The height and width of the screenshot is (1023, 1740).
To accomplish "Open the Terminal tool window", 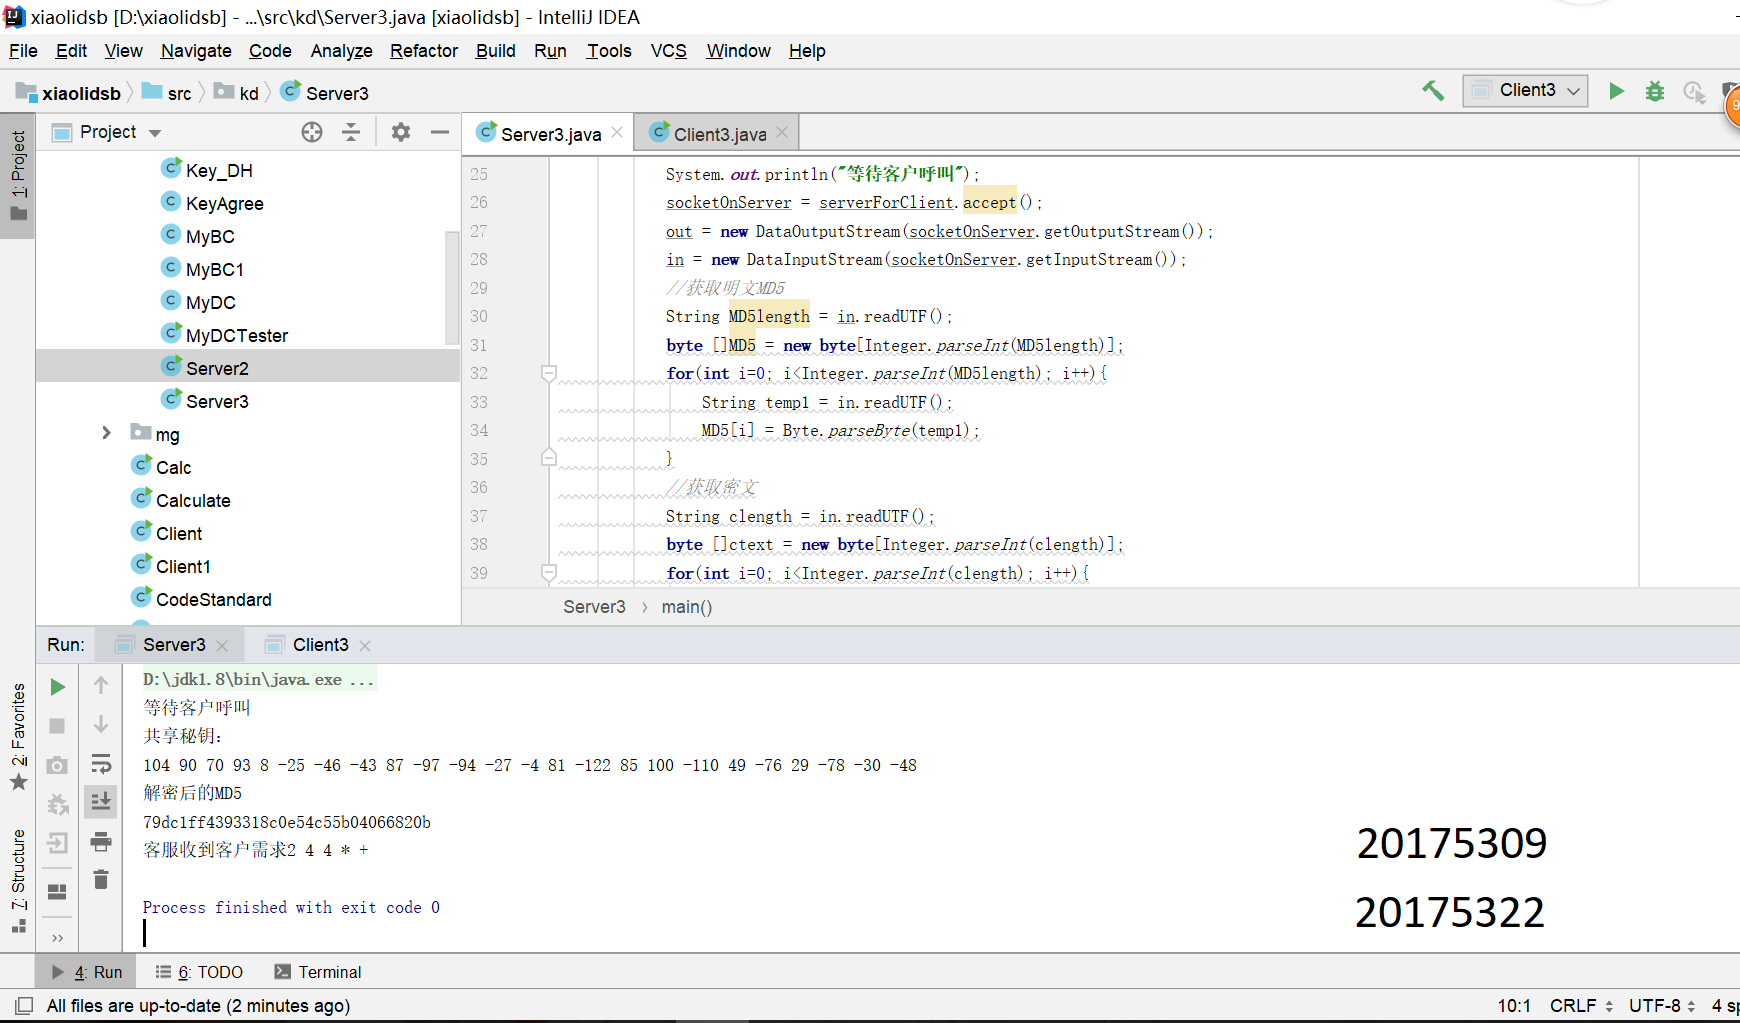I will (318, 972).
